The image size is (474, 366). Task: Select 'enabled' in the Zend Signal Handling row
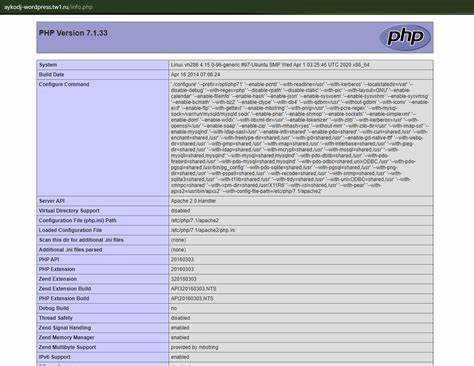pos(180,328)
